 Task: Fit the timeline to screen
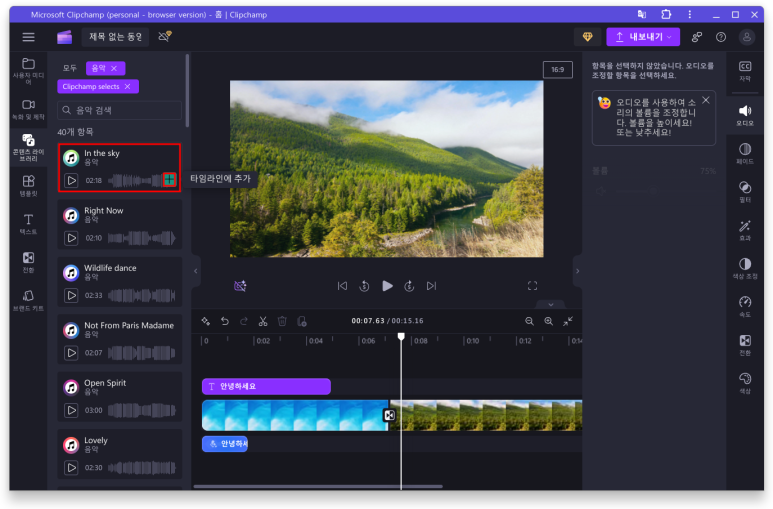(568, 322)
